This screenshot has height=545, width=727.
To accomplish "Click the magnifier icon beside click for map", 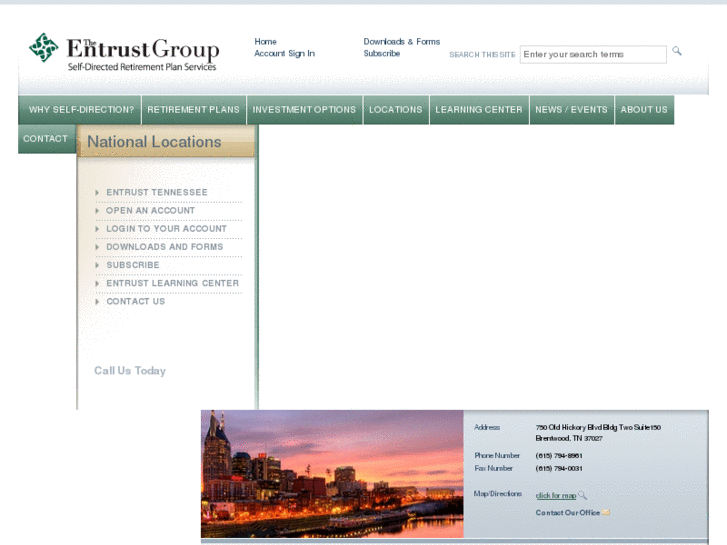I will tap(582, 495).
